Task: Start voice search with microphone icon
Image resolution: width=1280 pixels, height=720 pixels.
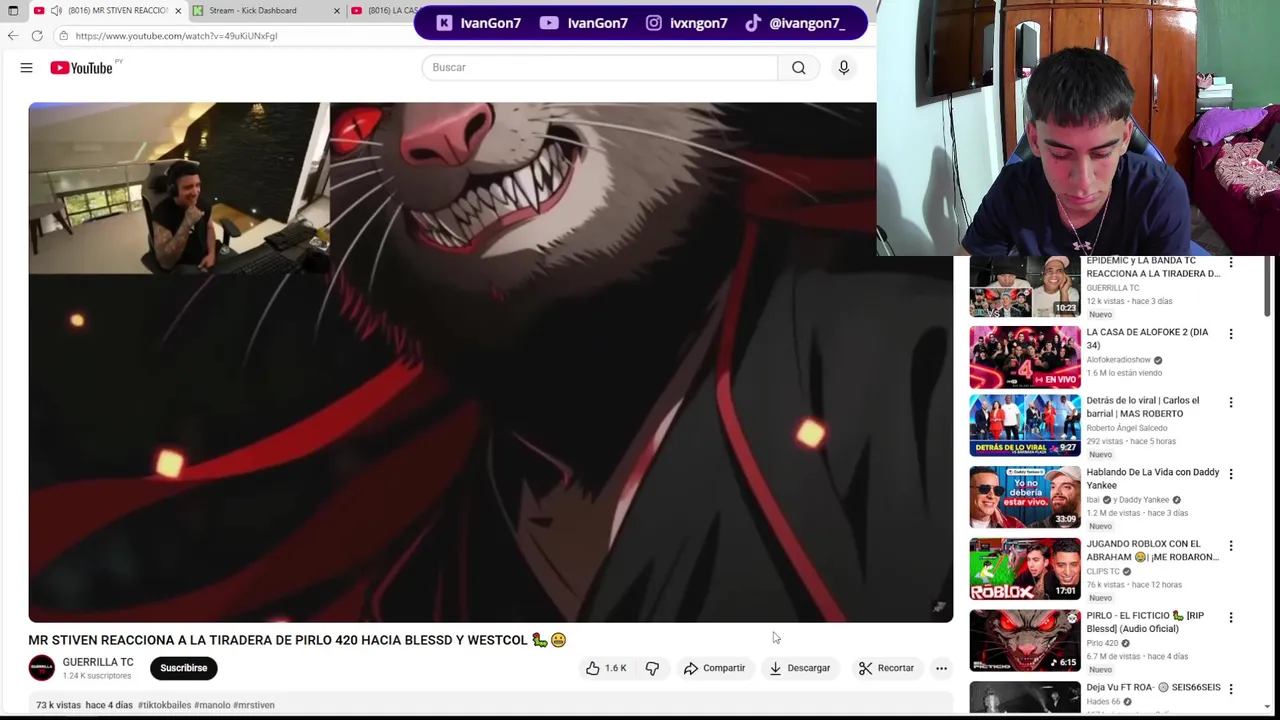Action: click(x=844, y=67)
